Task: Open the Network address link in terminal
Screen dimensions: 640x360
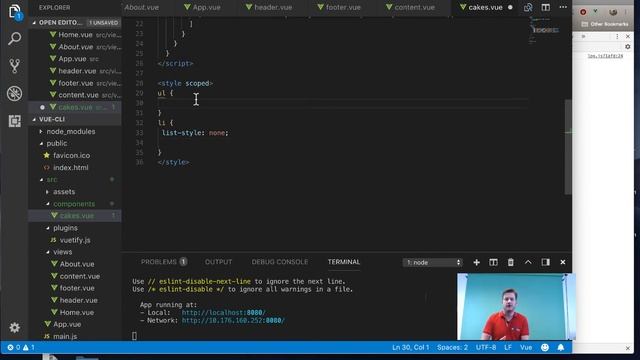Action: 233,320
